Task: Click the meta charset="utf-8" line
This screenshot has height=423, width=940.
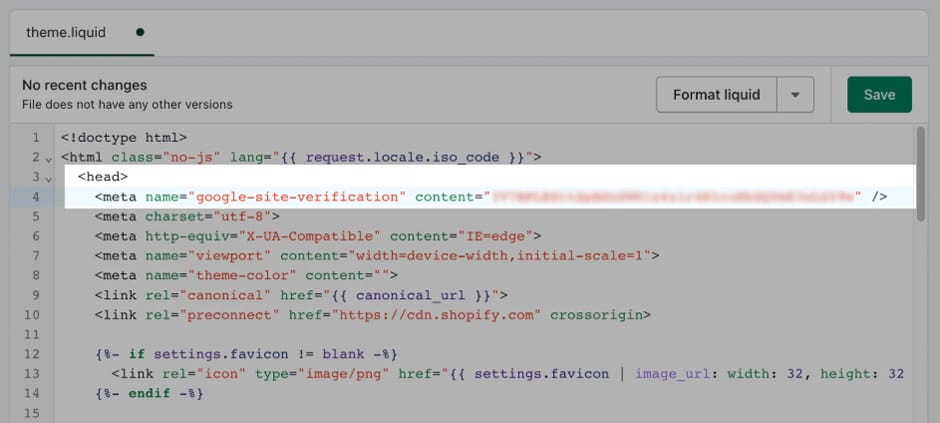Action: [187, 216]
